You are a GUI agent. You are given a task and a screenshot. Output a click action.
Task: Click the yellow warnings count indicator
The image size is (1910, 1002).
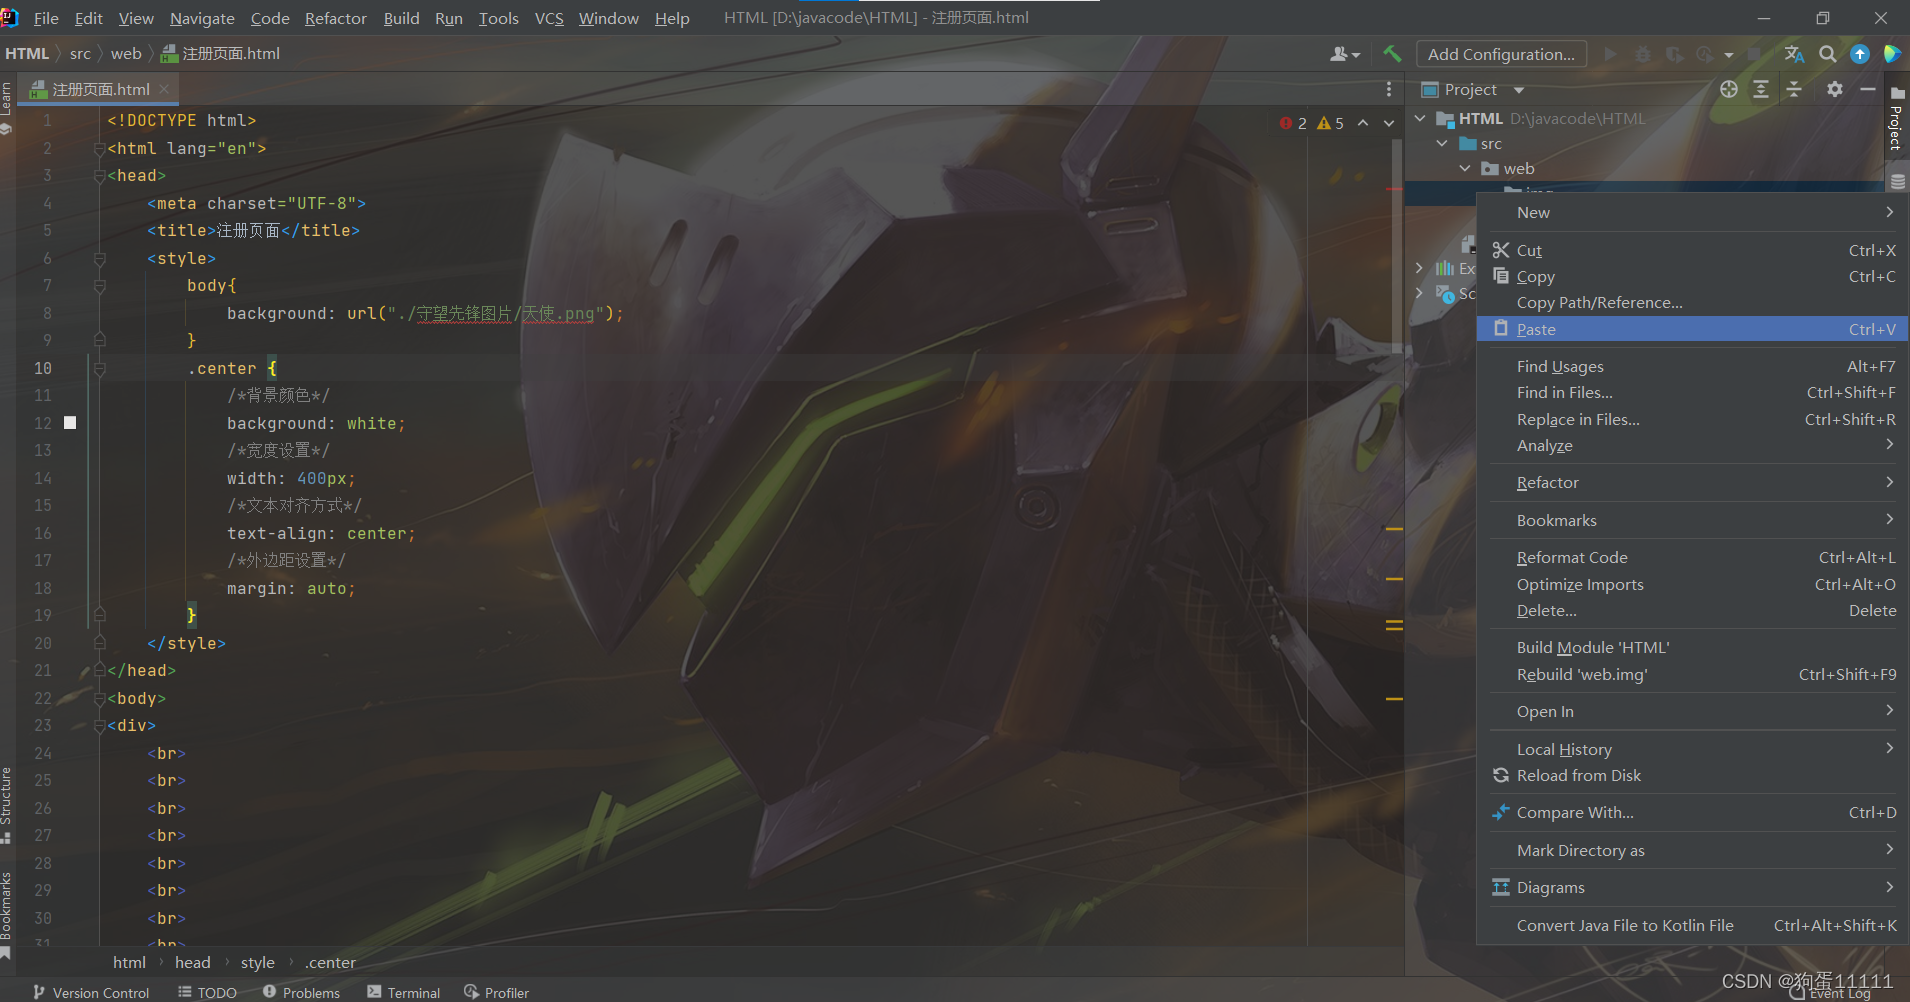[x=1331, y=123]
